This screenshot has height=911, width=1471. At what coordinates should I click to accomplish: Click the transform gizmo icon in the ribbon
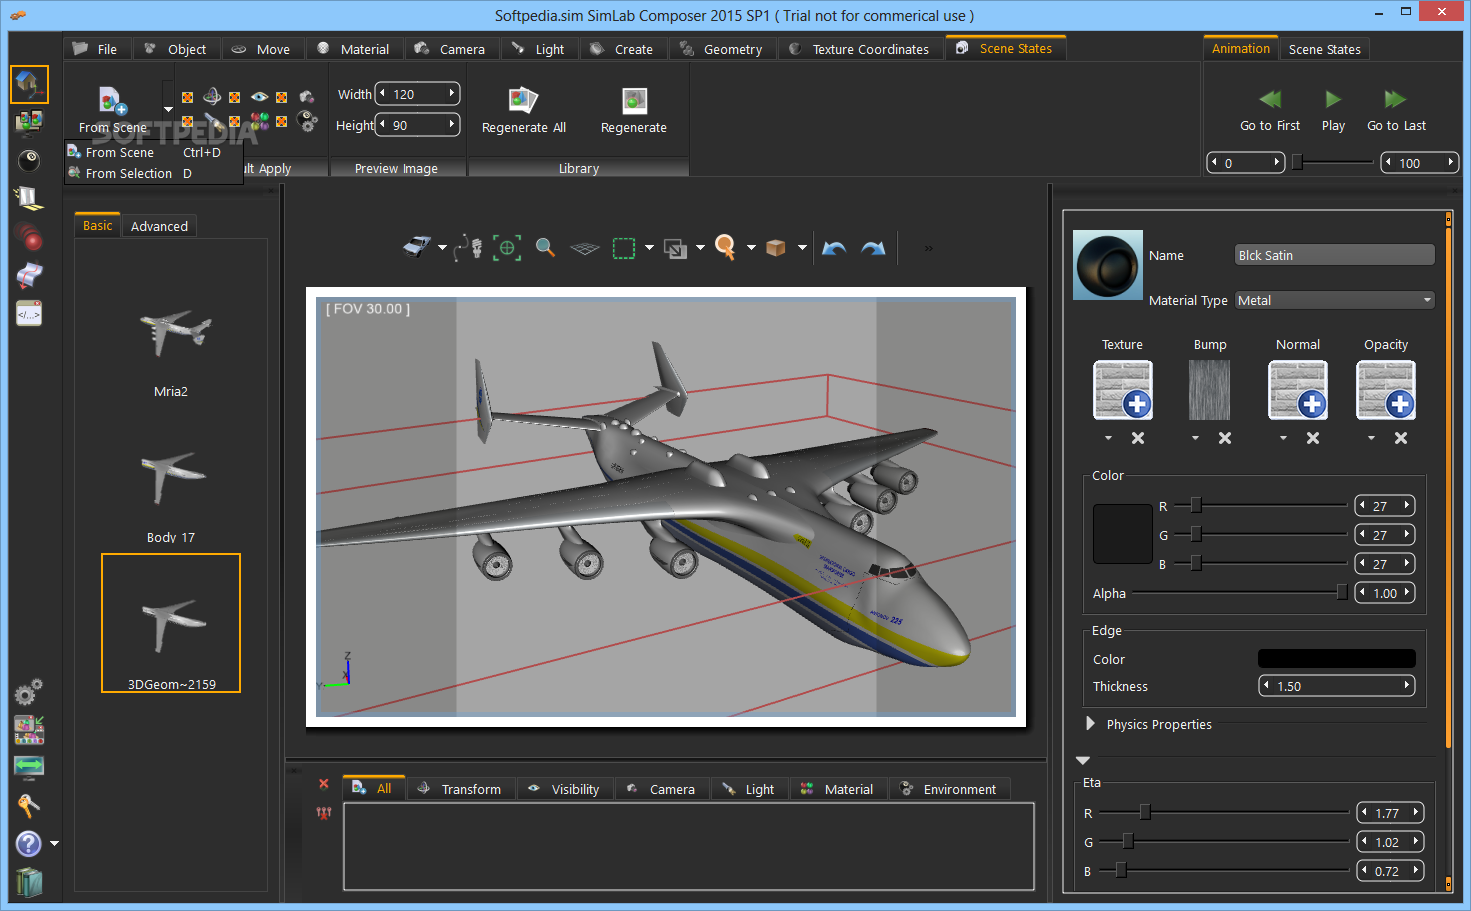212,96
